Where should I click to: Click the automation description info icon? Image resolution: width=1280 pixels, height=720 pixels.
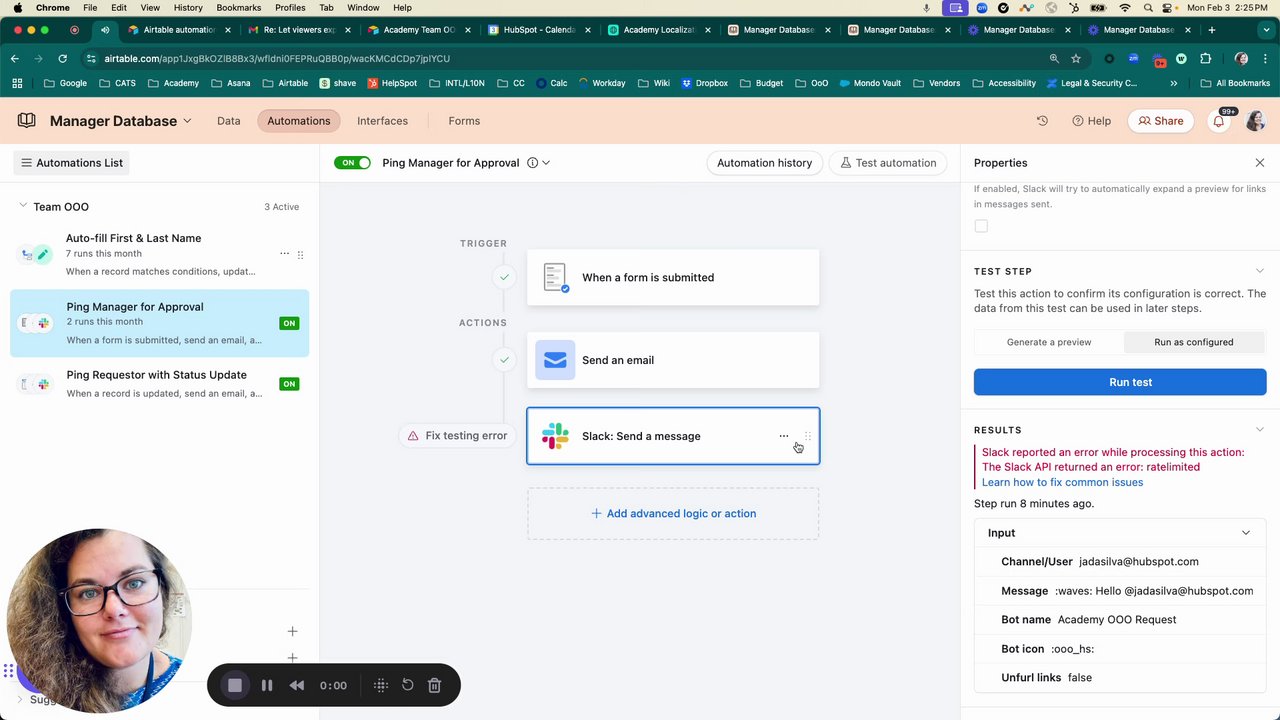[532, 163]
